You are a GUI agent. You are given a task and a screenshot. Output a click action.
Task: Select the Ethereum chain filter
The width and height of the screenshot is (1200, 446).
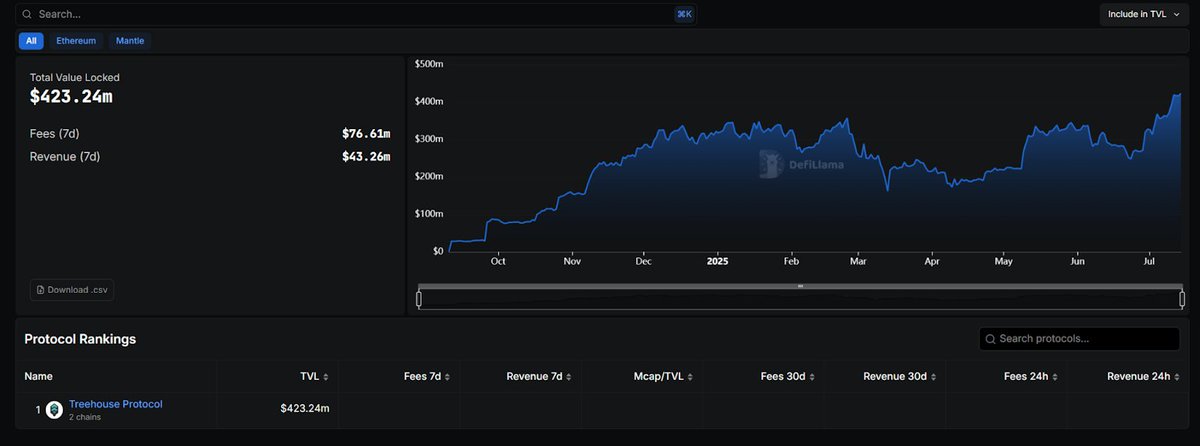(77, 41)
